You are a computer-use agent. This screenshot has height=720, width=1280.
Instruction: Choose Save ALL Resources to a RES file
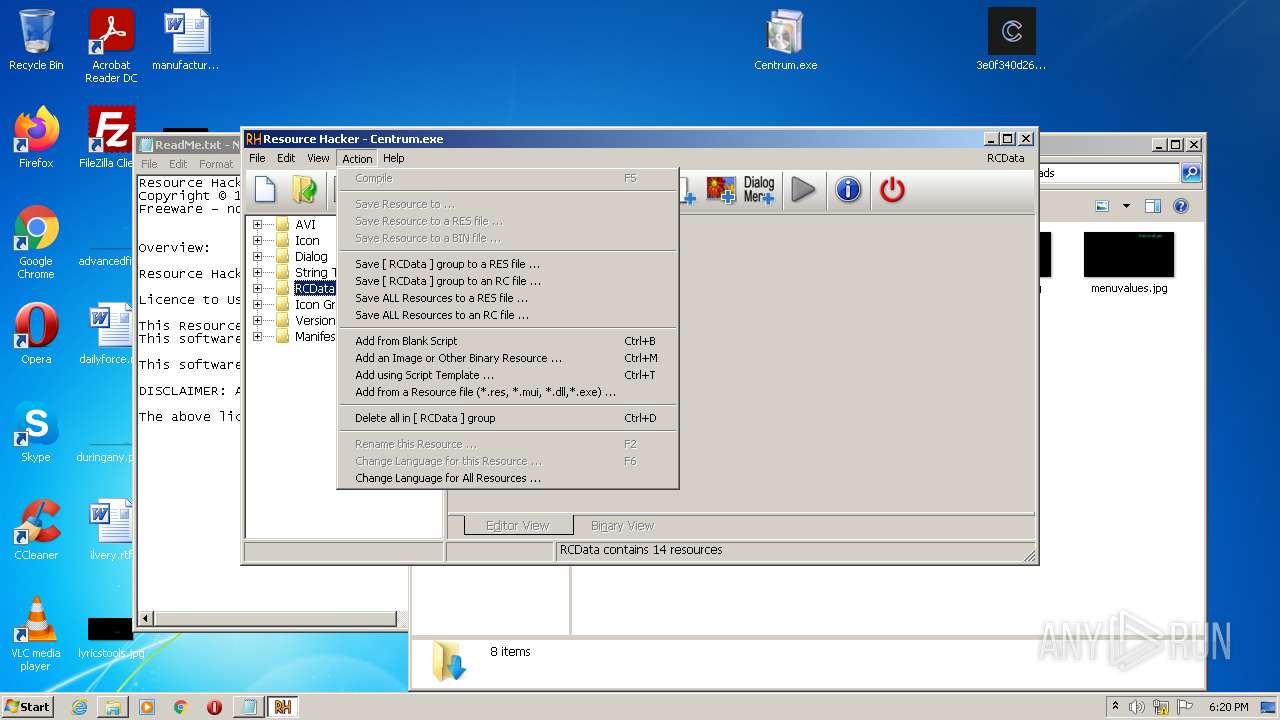pyautogui.click(x=508, y=298)
